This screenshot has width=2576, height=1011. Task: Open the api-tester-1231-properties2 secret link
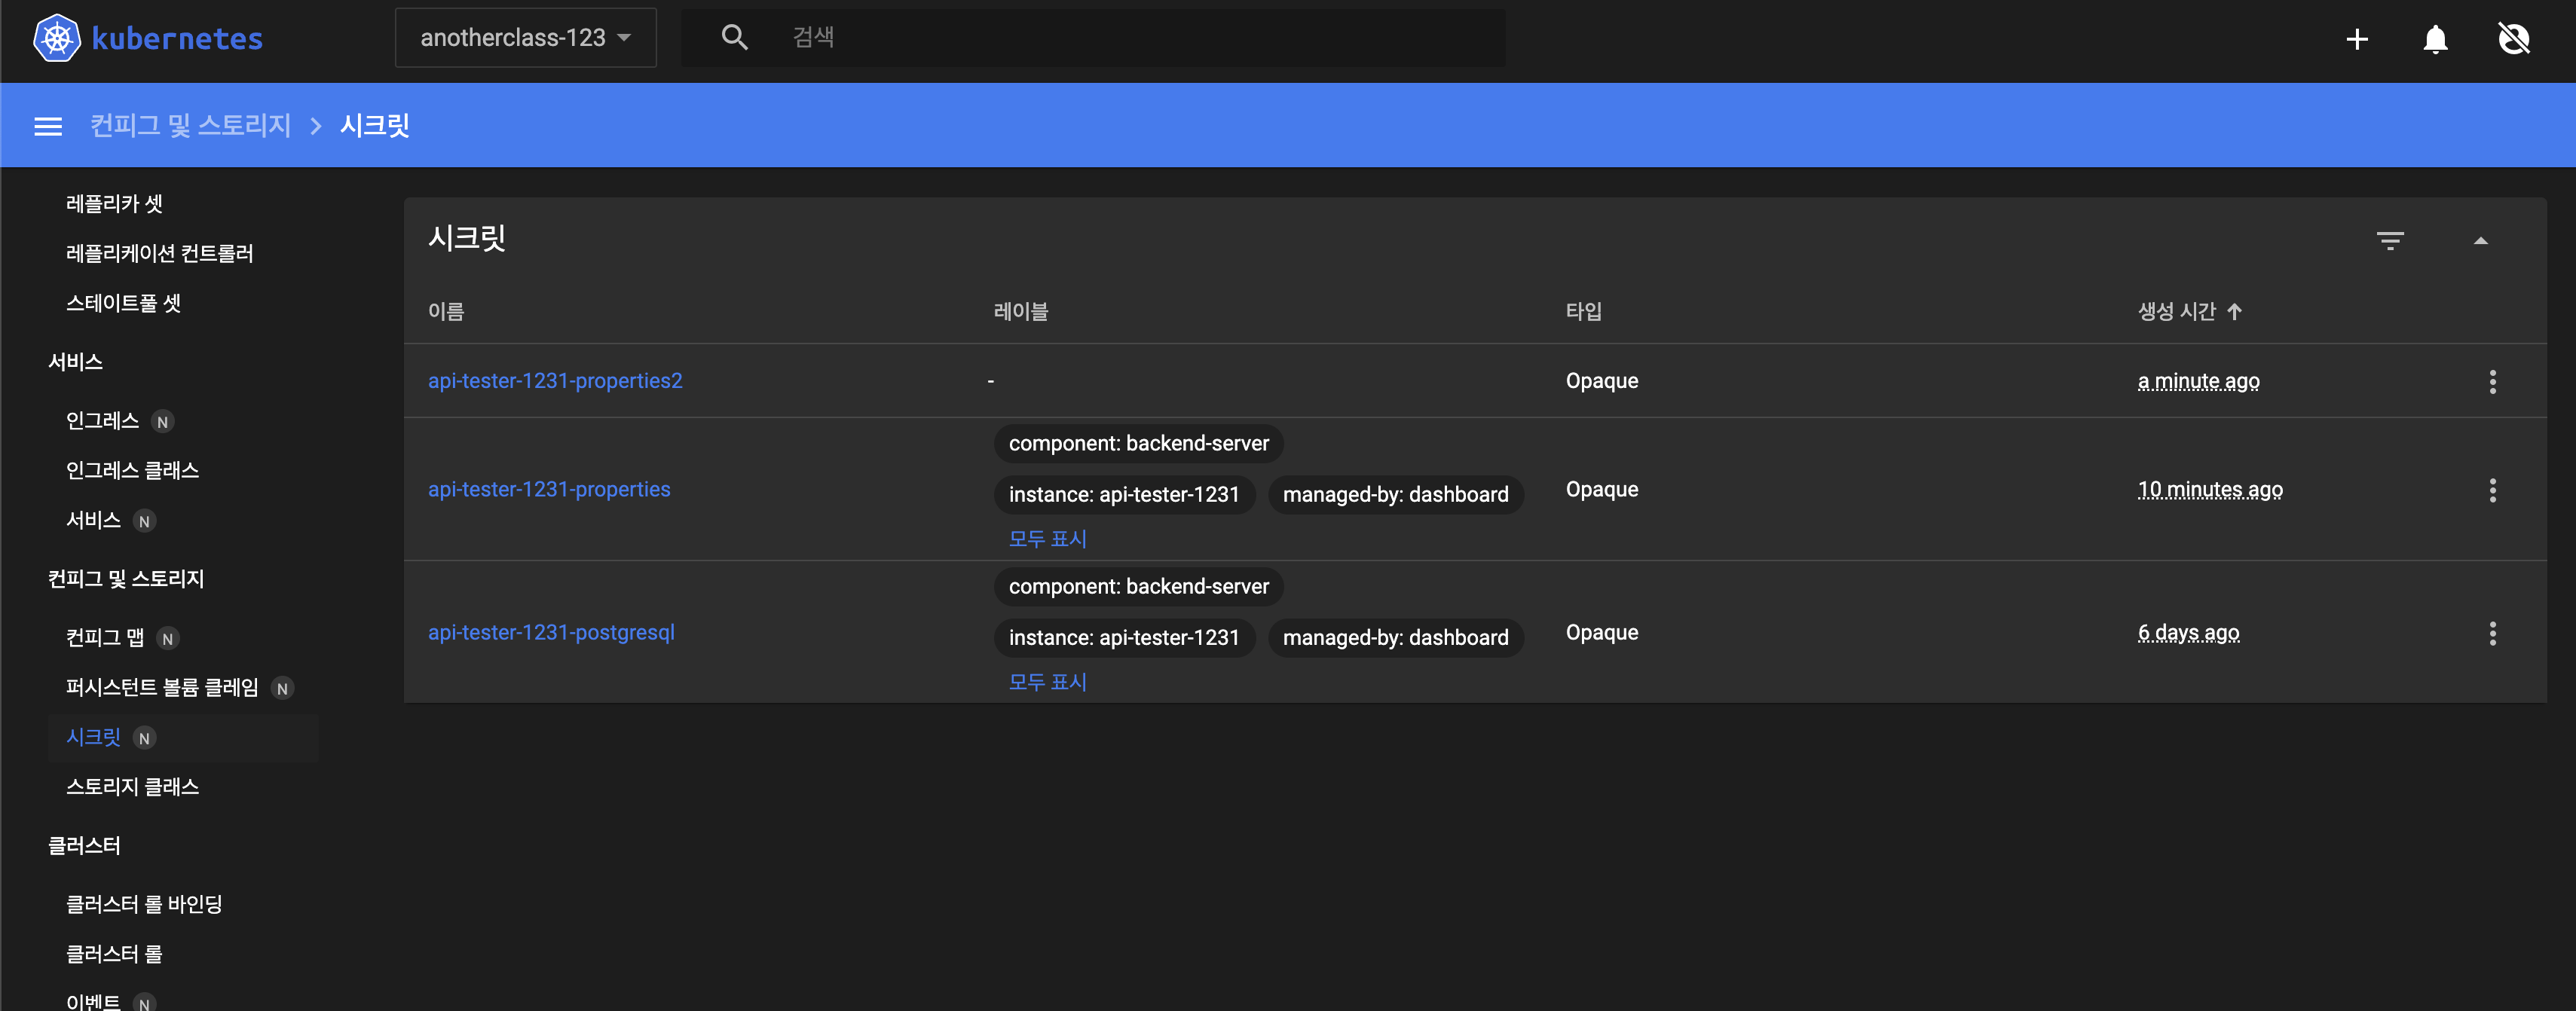554,381
